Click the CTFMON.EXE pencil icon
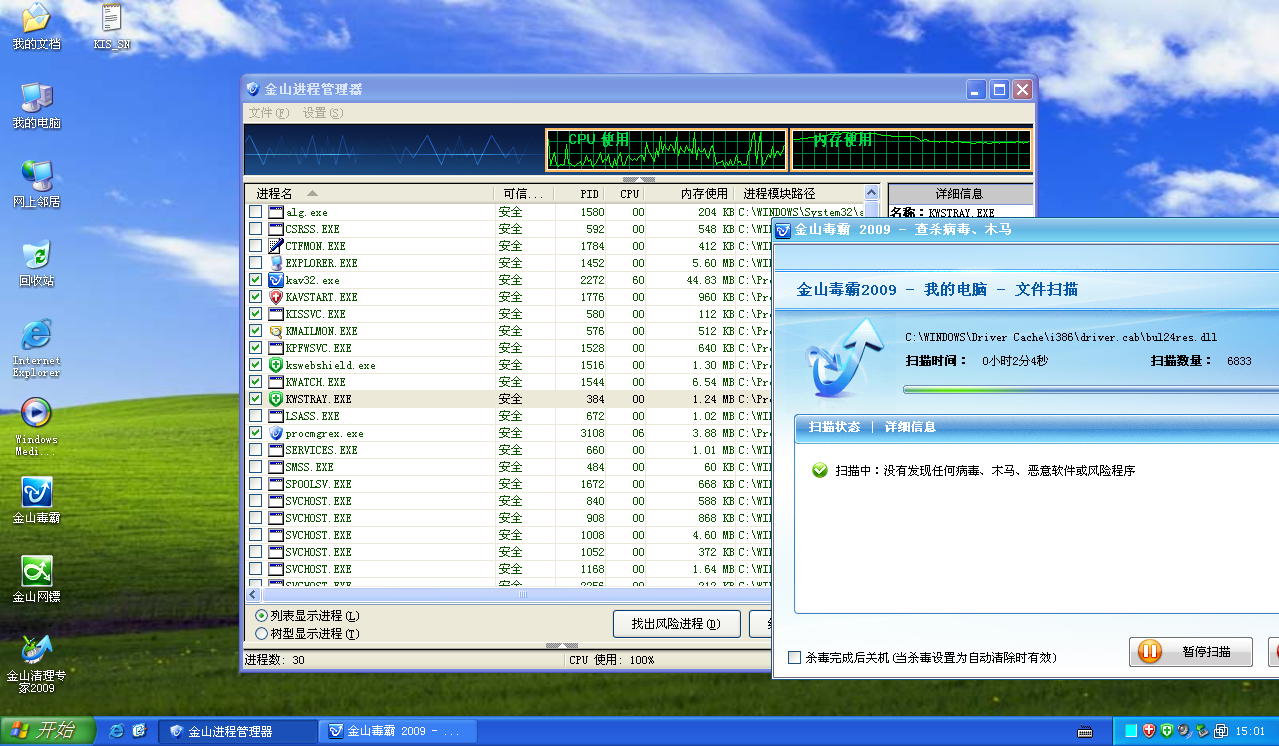 tap(276, 246)
